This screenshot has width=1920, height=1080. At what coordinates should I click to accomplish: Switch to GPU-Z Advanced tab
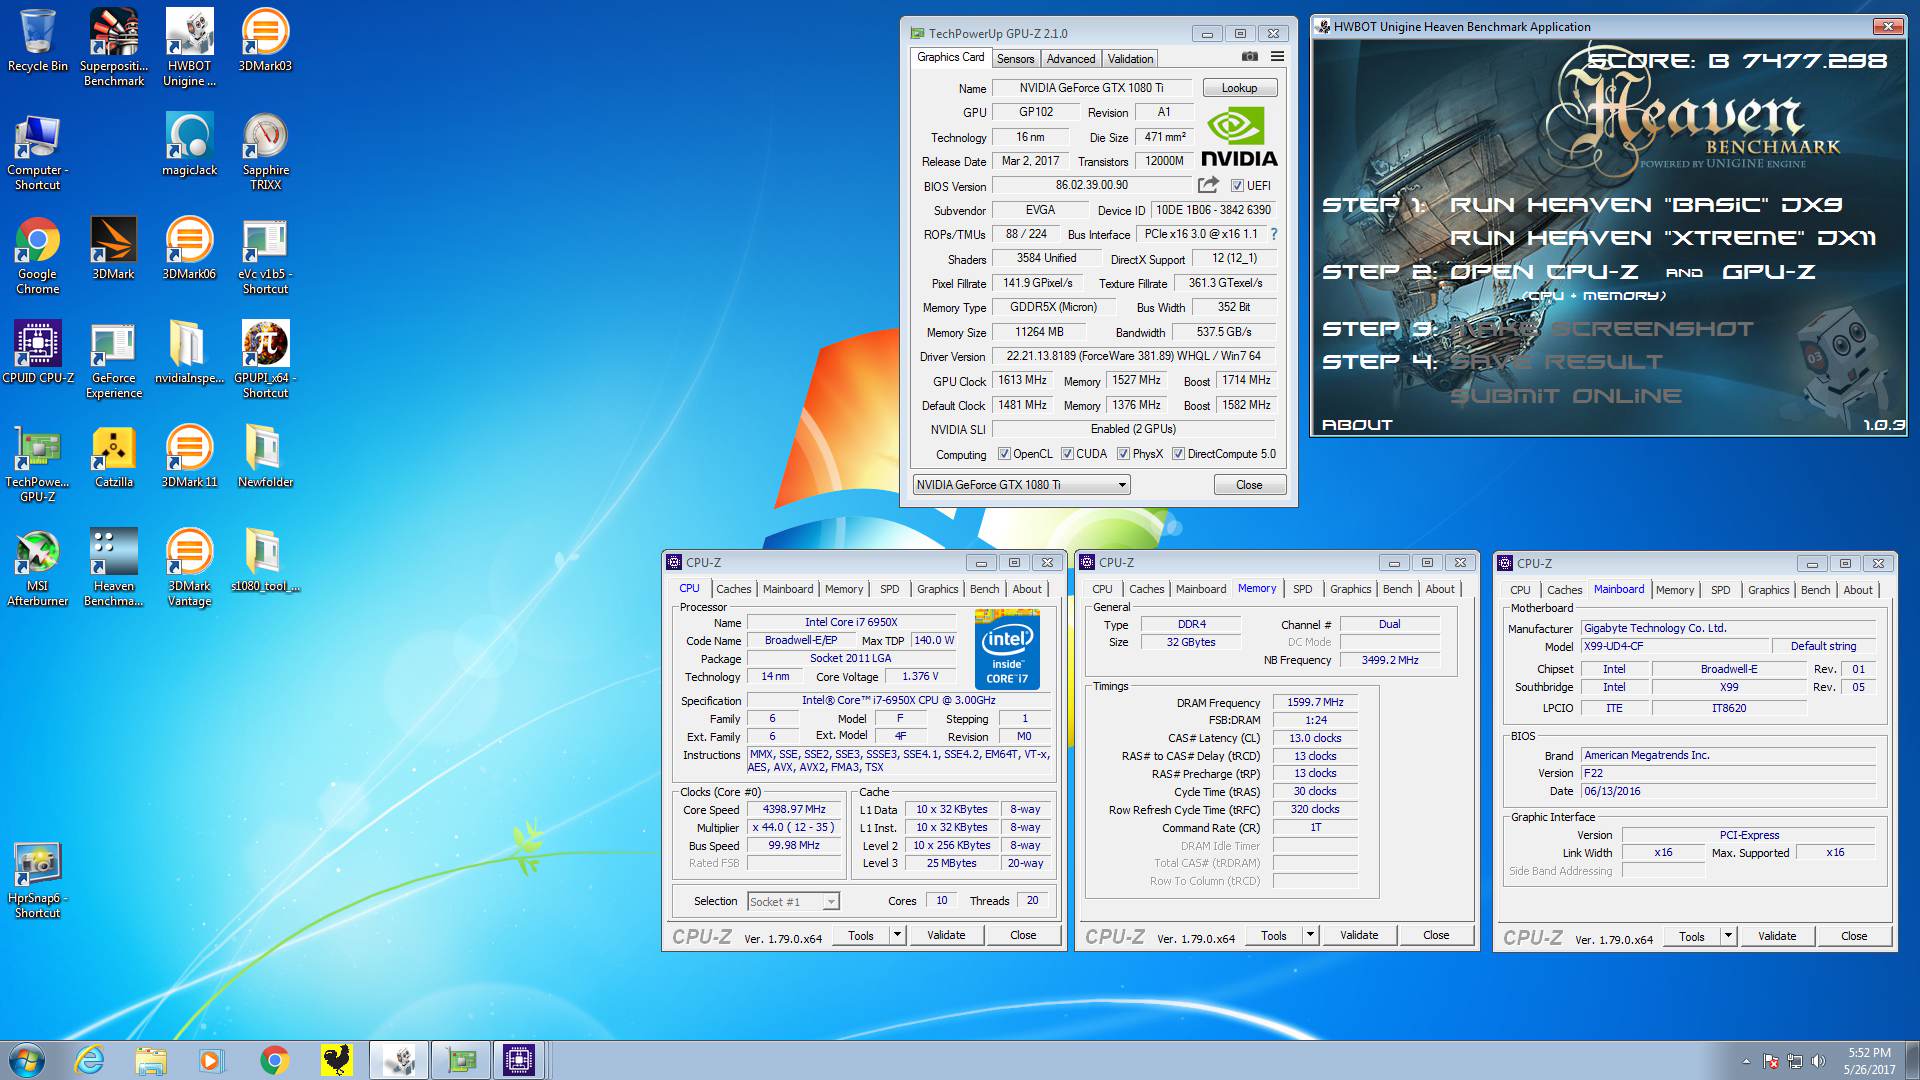click(1071, 59)
